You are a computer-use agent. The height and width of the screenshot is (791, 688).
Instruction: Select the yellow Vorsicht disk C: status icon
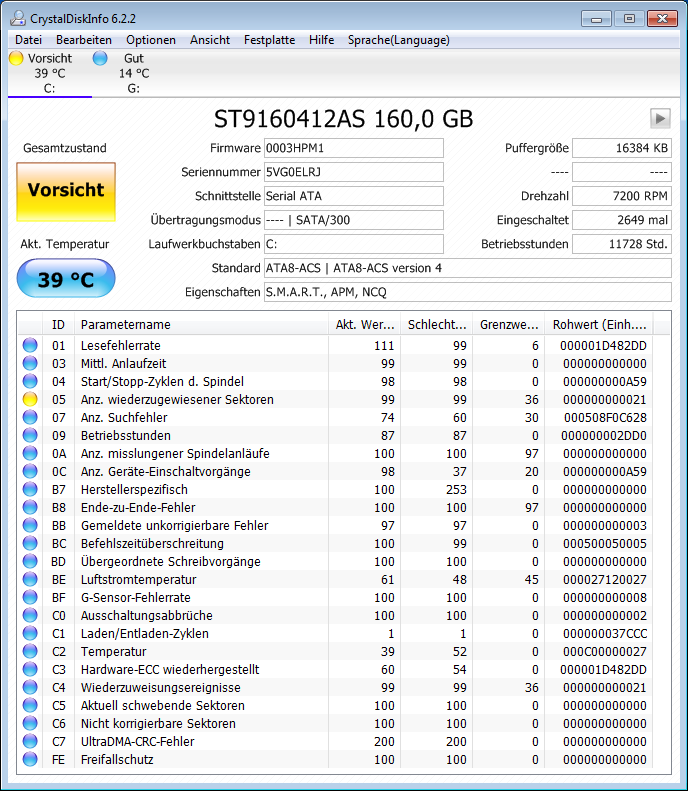pos(16,58)
